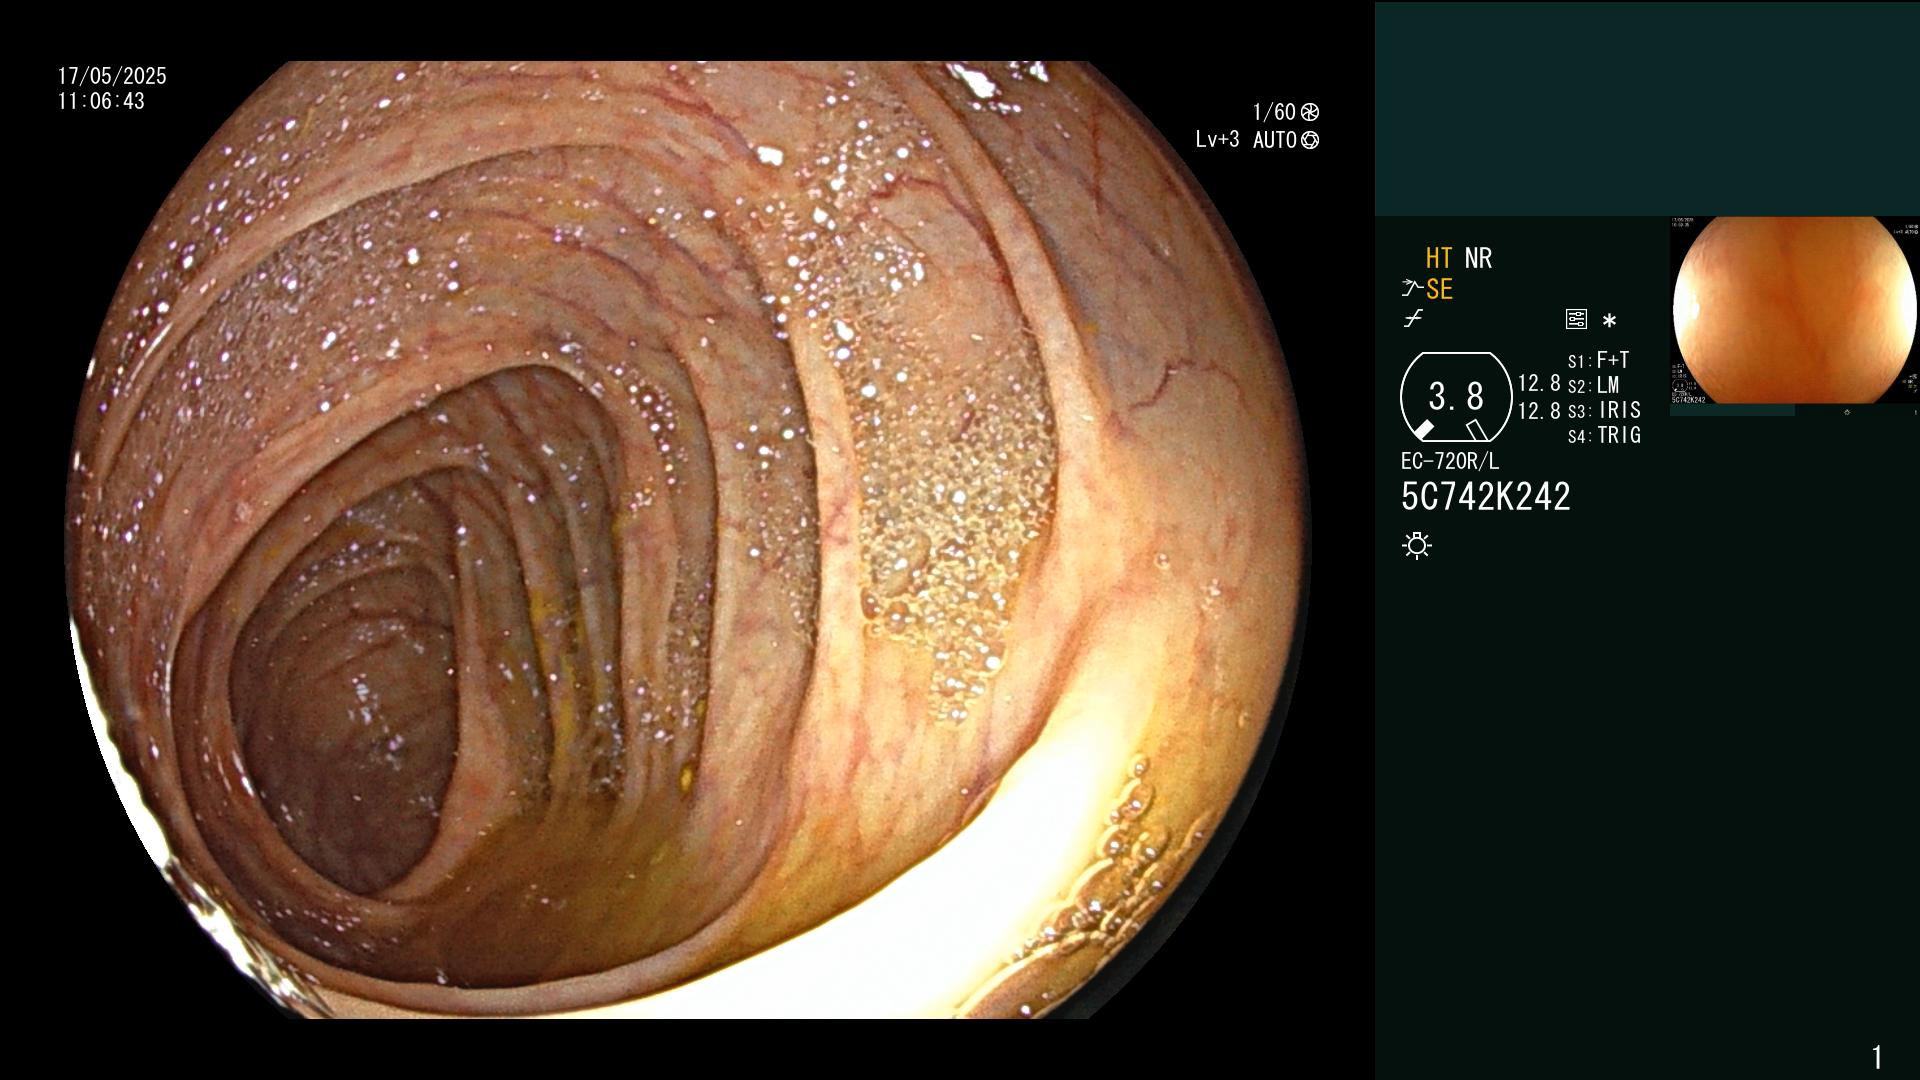Click the shutter speed fan icon next to 1/60
This screenshot has height=1080, width=1920.
1310,112
